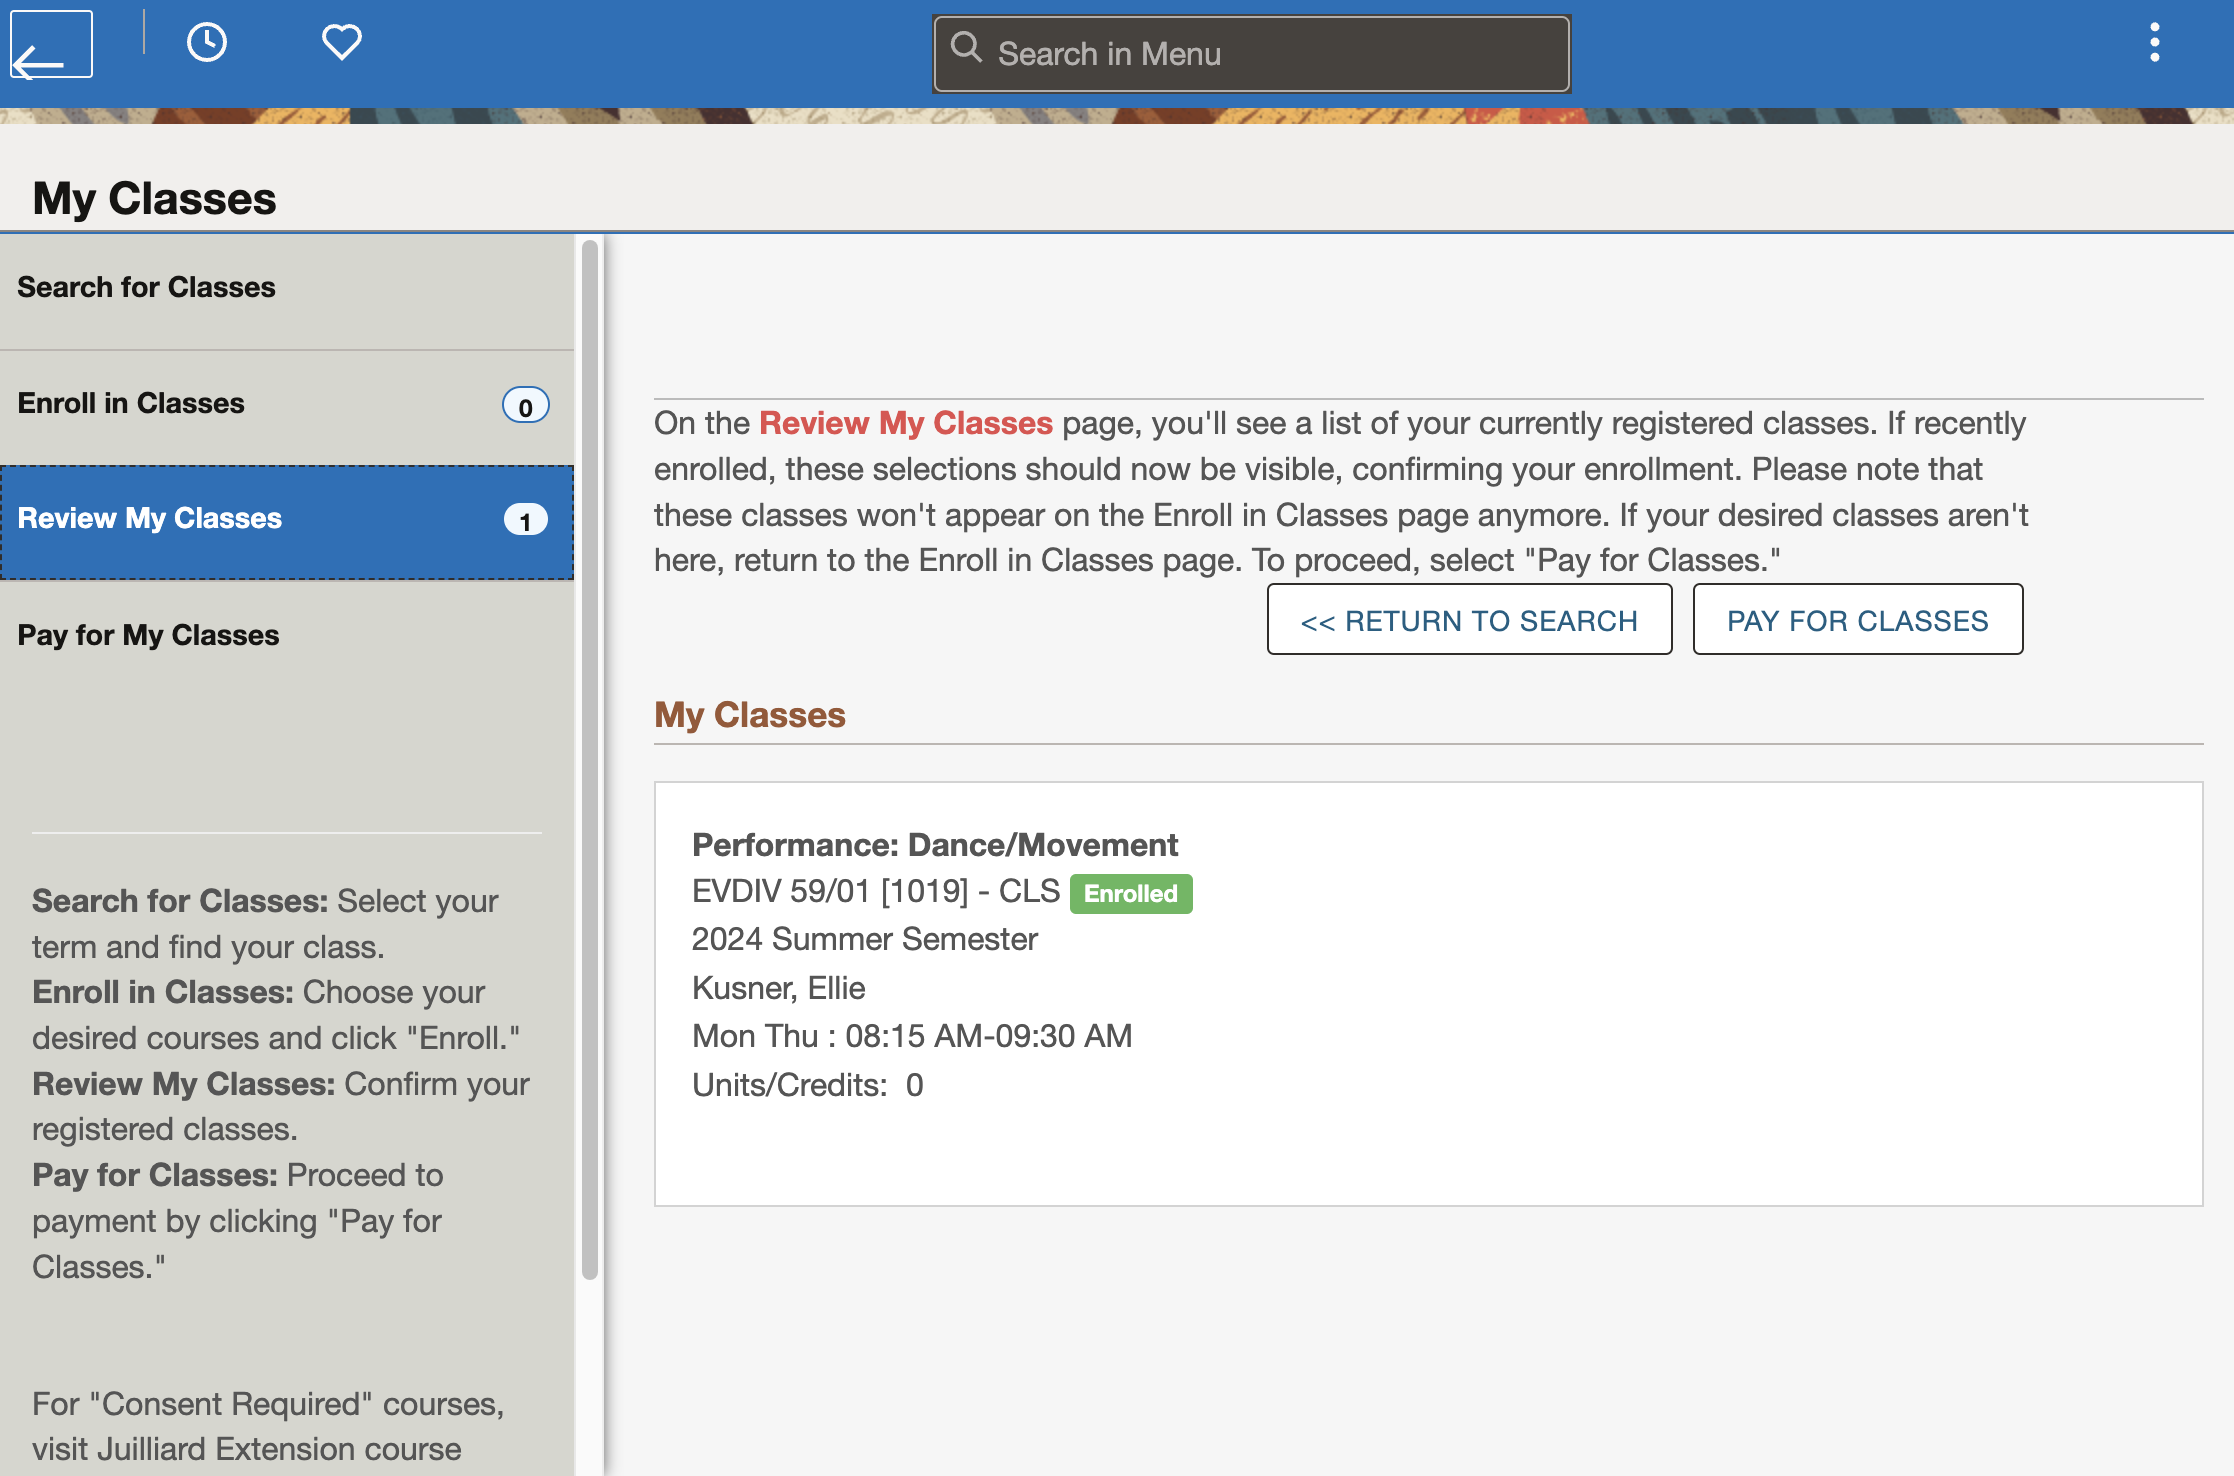Click the My Classes page title
This screenshot has height=1476, width=2234.
pyautogui.click(x=154, y=198)
